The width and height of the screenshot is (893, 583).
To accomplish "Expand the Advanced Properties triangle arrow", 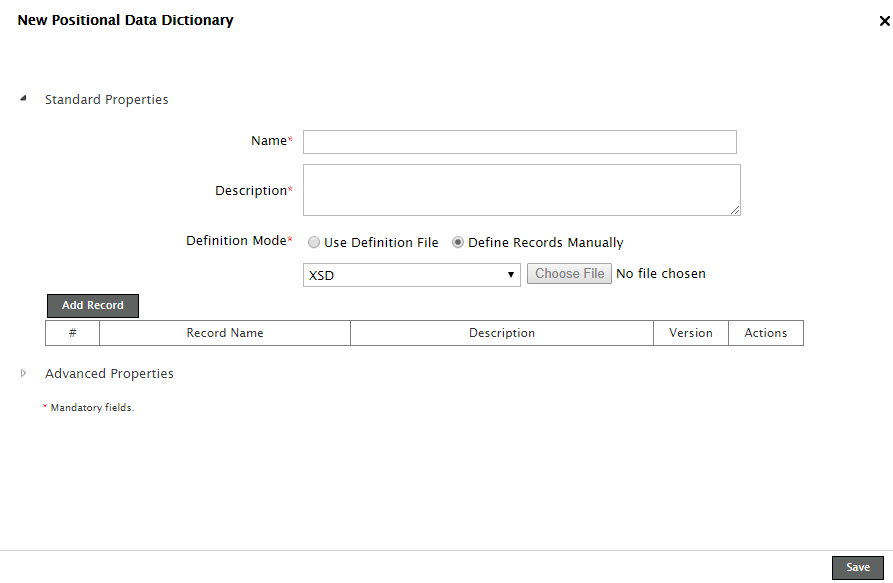I will [23, 373].
